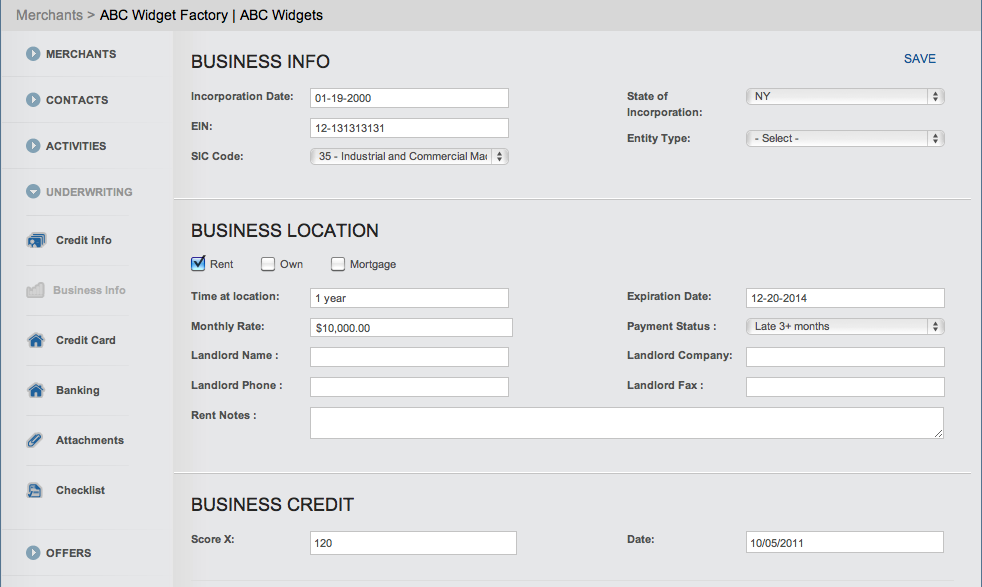This screenshot has width=982, height=587.
Task: Click the Merchants breadcrumb link
Action: point(49,15)
